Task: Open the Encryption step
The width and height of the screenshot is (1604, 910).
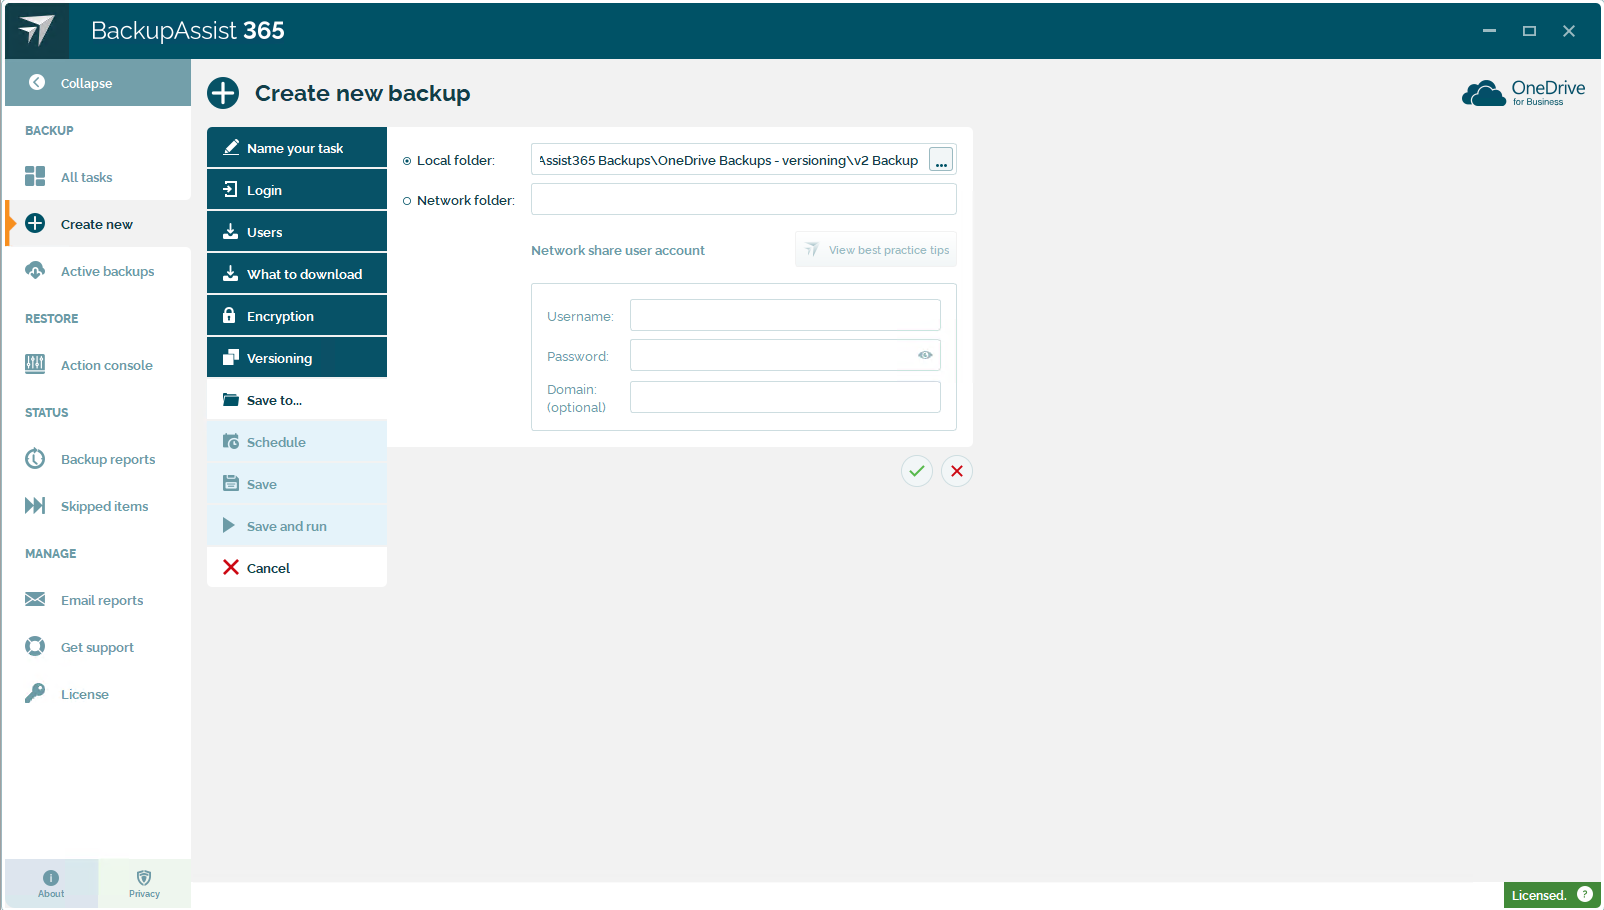Action: pos(297,315)
